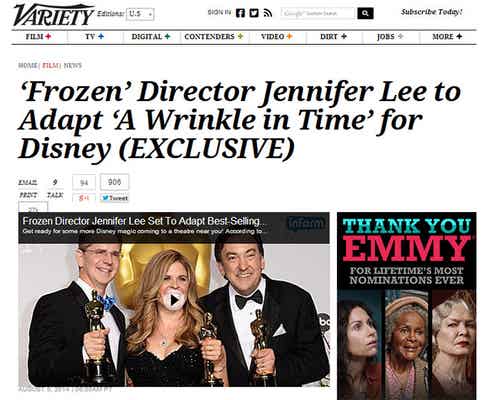Open the Thank You Emmy advertisement
Image resolution: width=496 pixels, height=400 pixels.
407,306
